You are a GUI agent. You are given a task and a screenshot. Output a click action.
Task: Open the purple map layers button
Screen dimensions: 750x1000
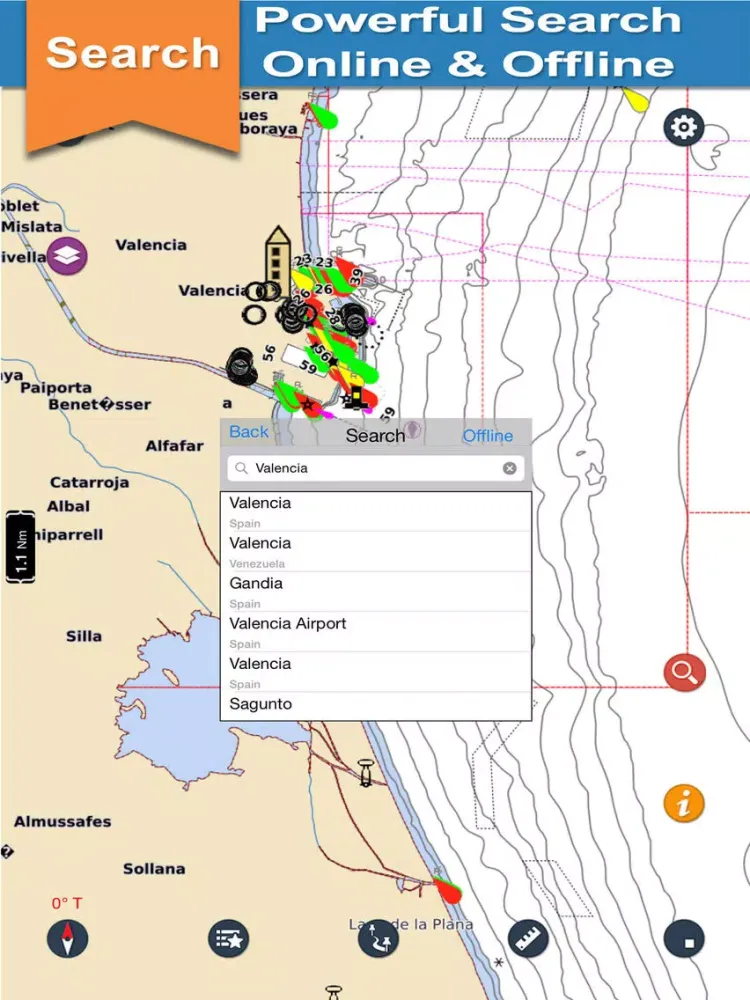(x=67, y=255)
